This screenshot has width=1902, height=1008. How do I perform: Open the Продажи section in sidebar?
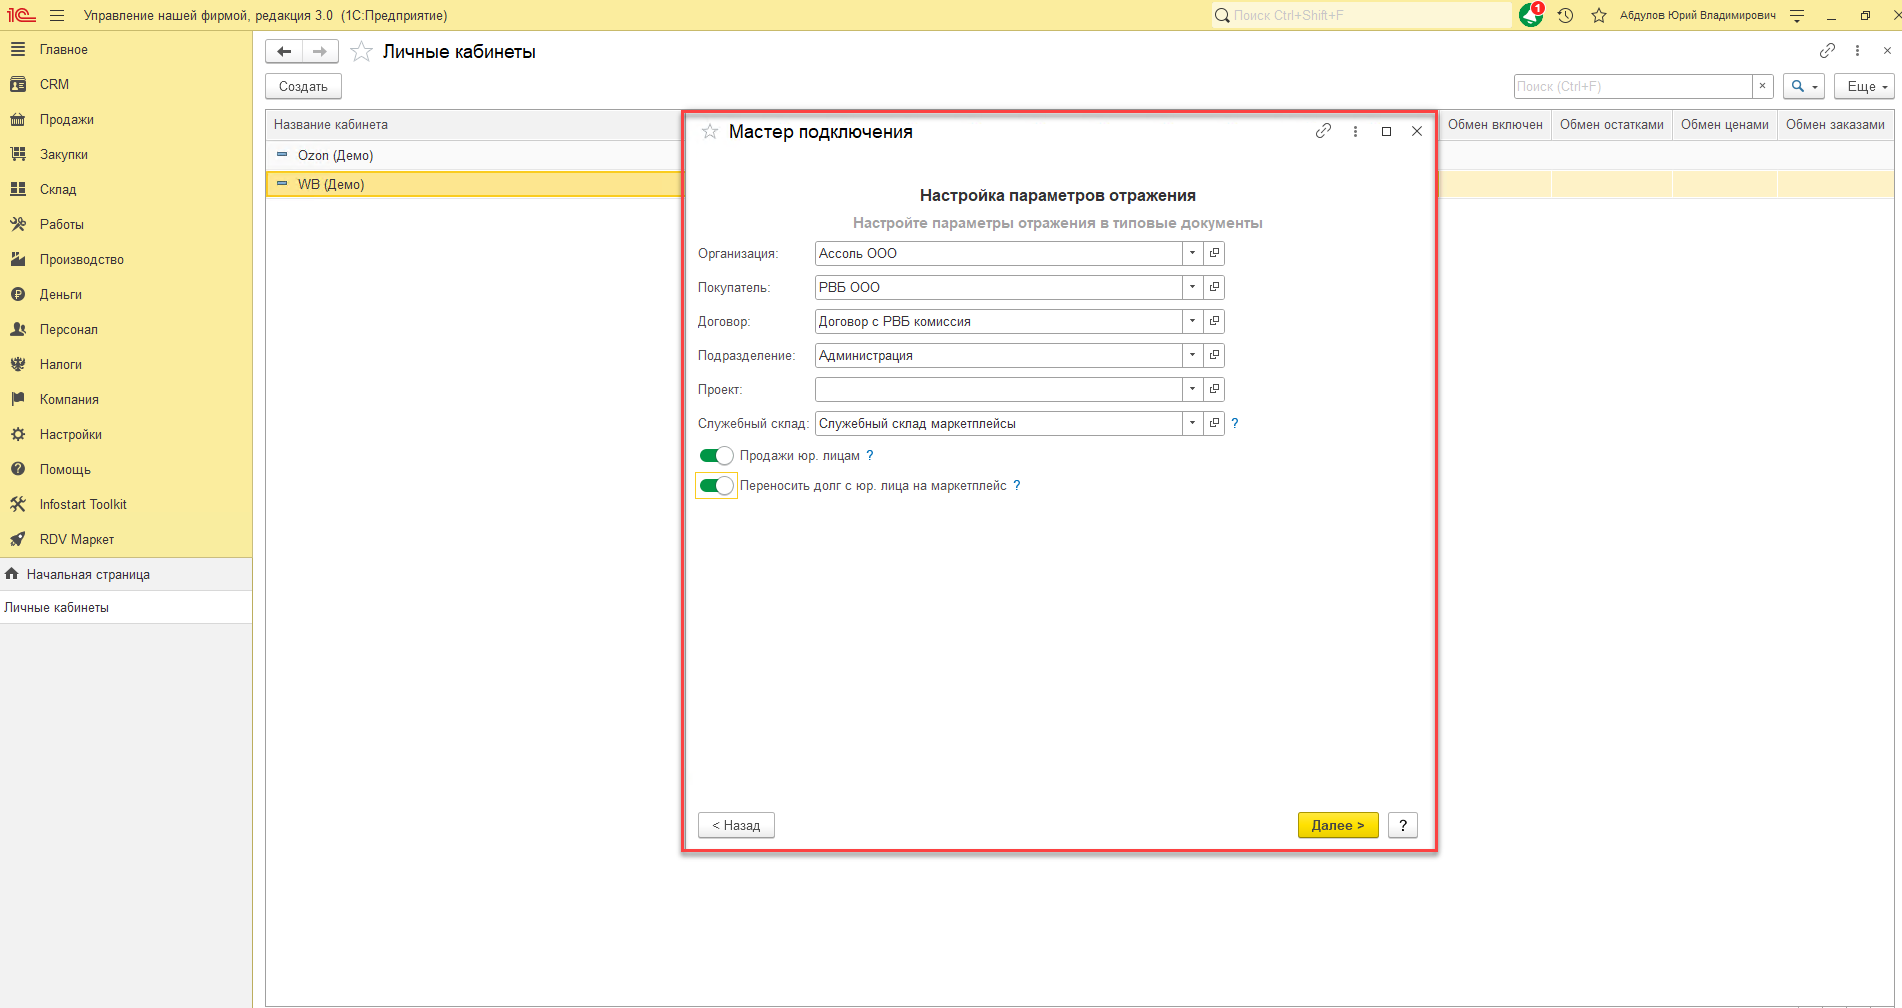pos(66,119)
